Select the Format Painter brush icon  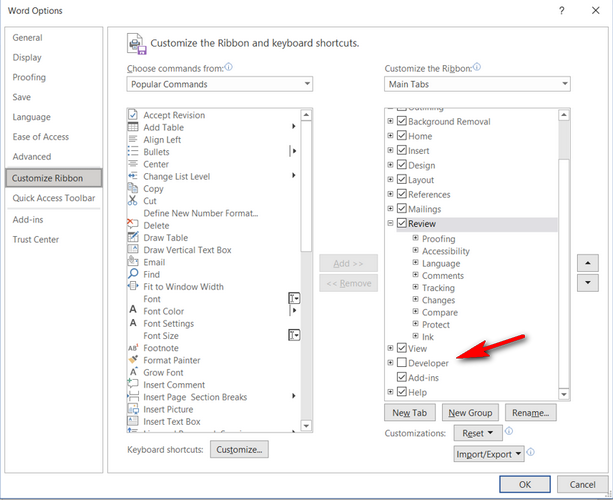133,359
